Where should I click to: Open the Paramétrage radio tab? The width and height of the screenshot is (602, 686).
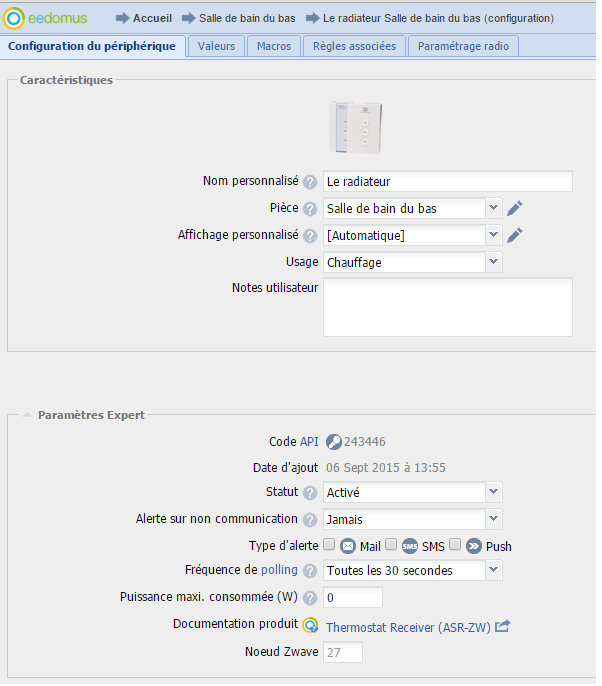pos(463,46)
